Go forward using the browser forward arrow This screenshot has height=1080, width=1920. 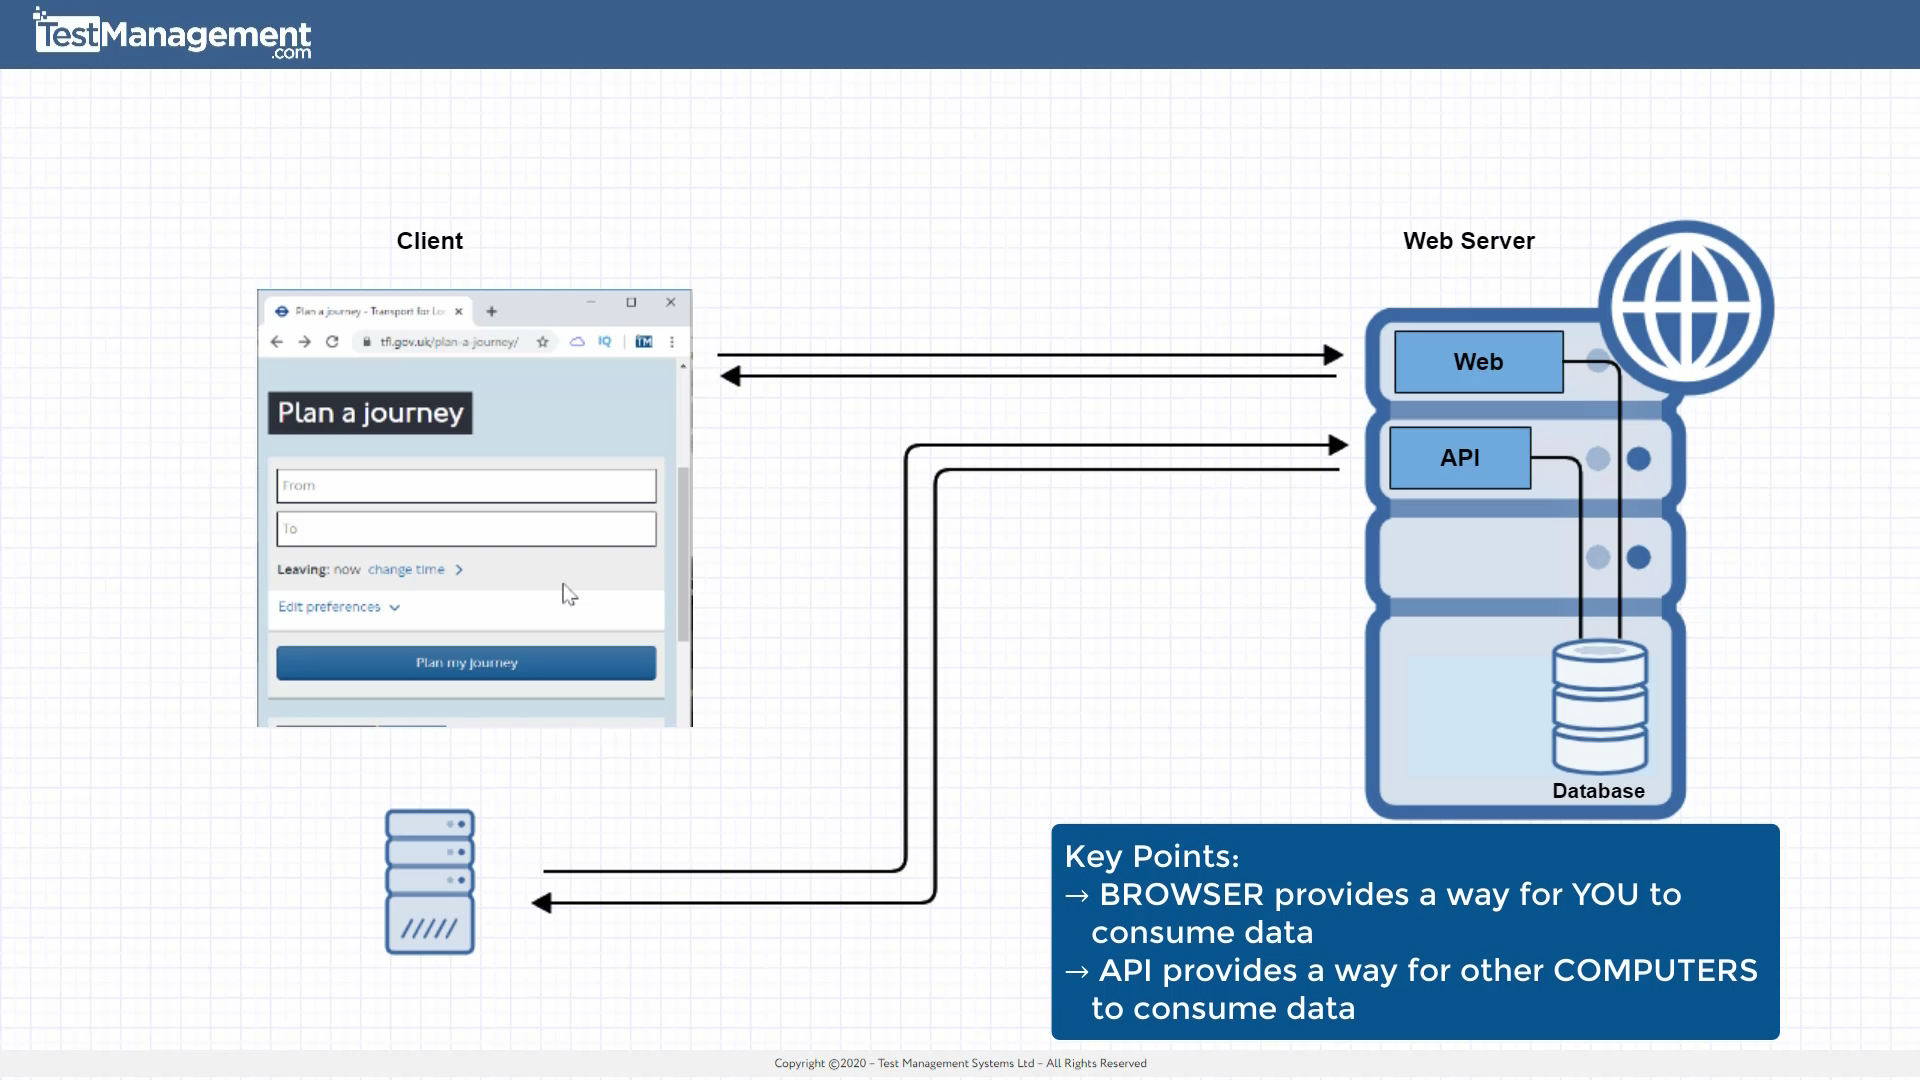pos(305,341)
